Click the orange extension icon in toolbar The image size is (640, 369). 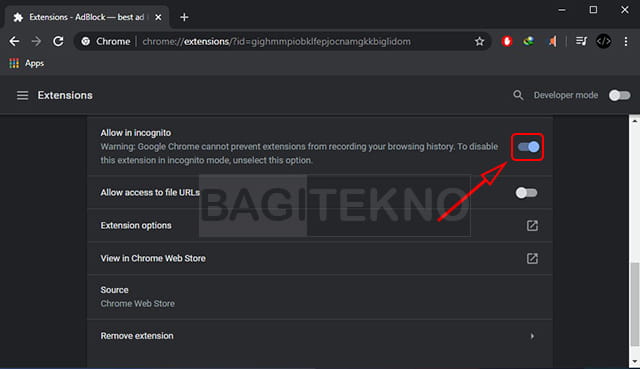[552, 41]
